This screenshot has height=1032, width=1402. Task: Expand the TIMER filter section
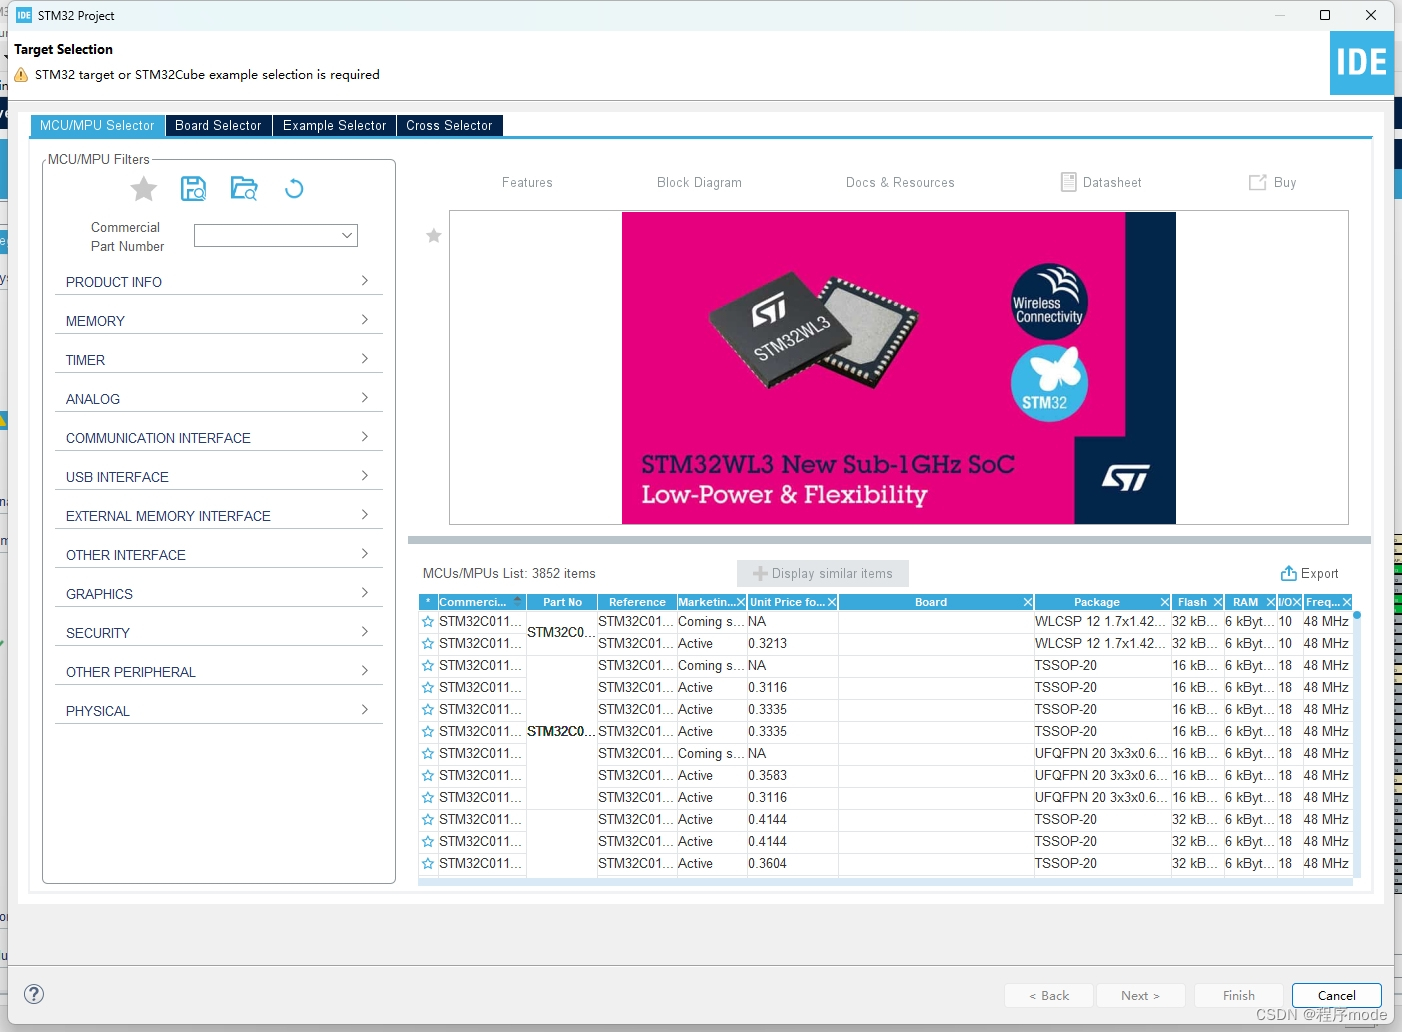219,360
